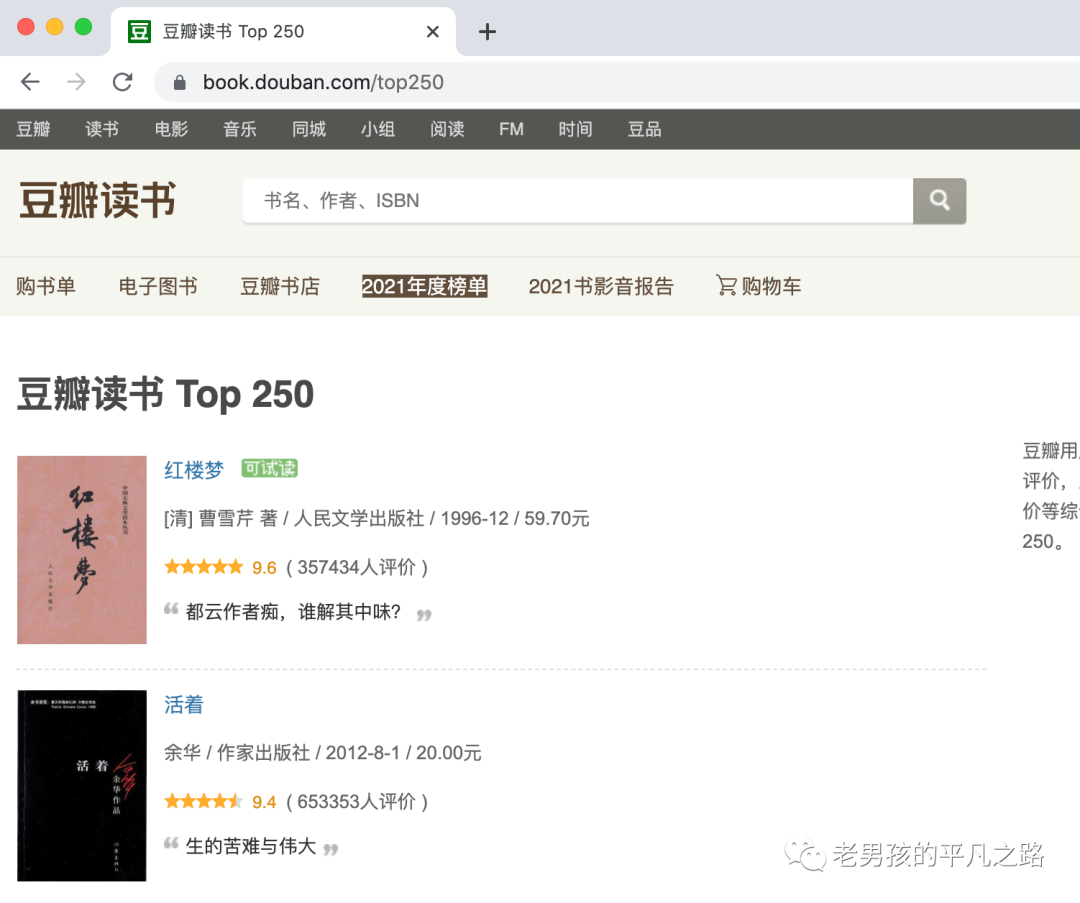Click the 可试读 badge next to 红楼梦

(x=268, y=467)
